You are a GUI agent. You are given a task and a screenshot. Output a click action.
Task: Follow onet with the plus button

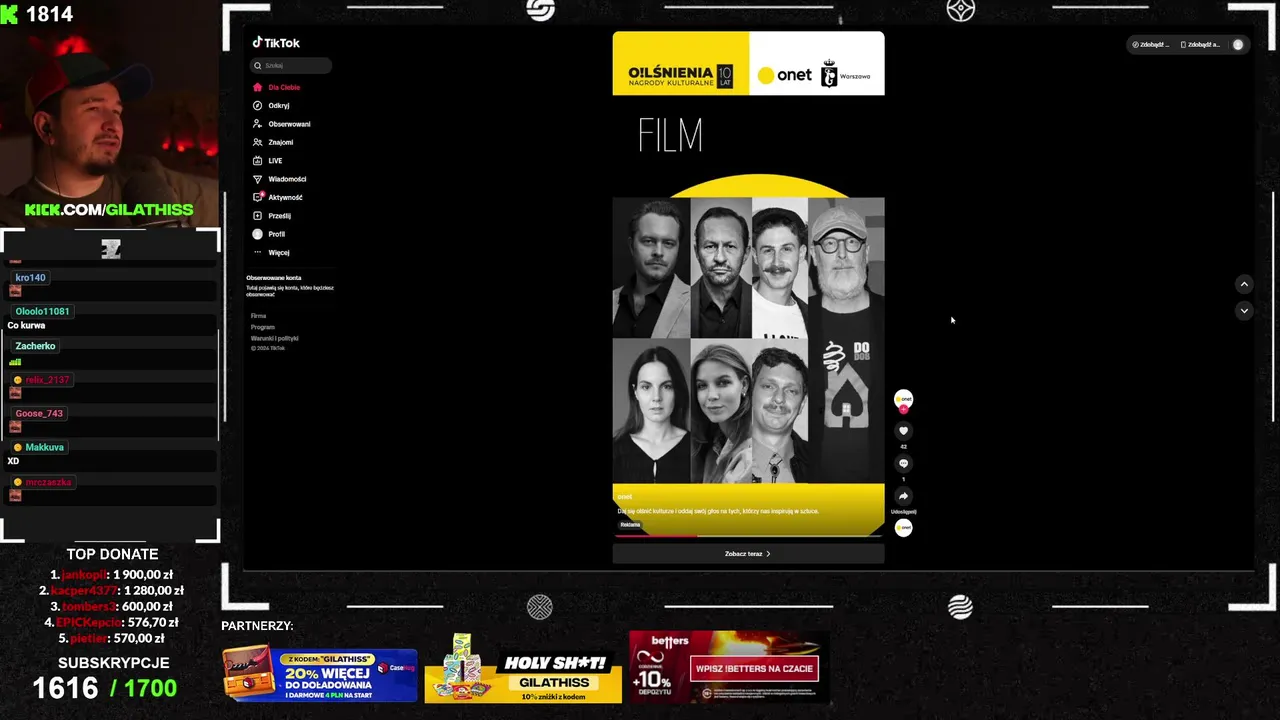point(903,408)
